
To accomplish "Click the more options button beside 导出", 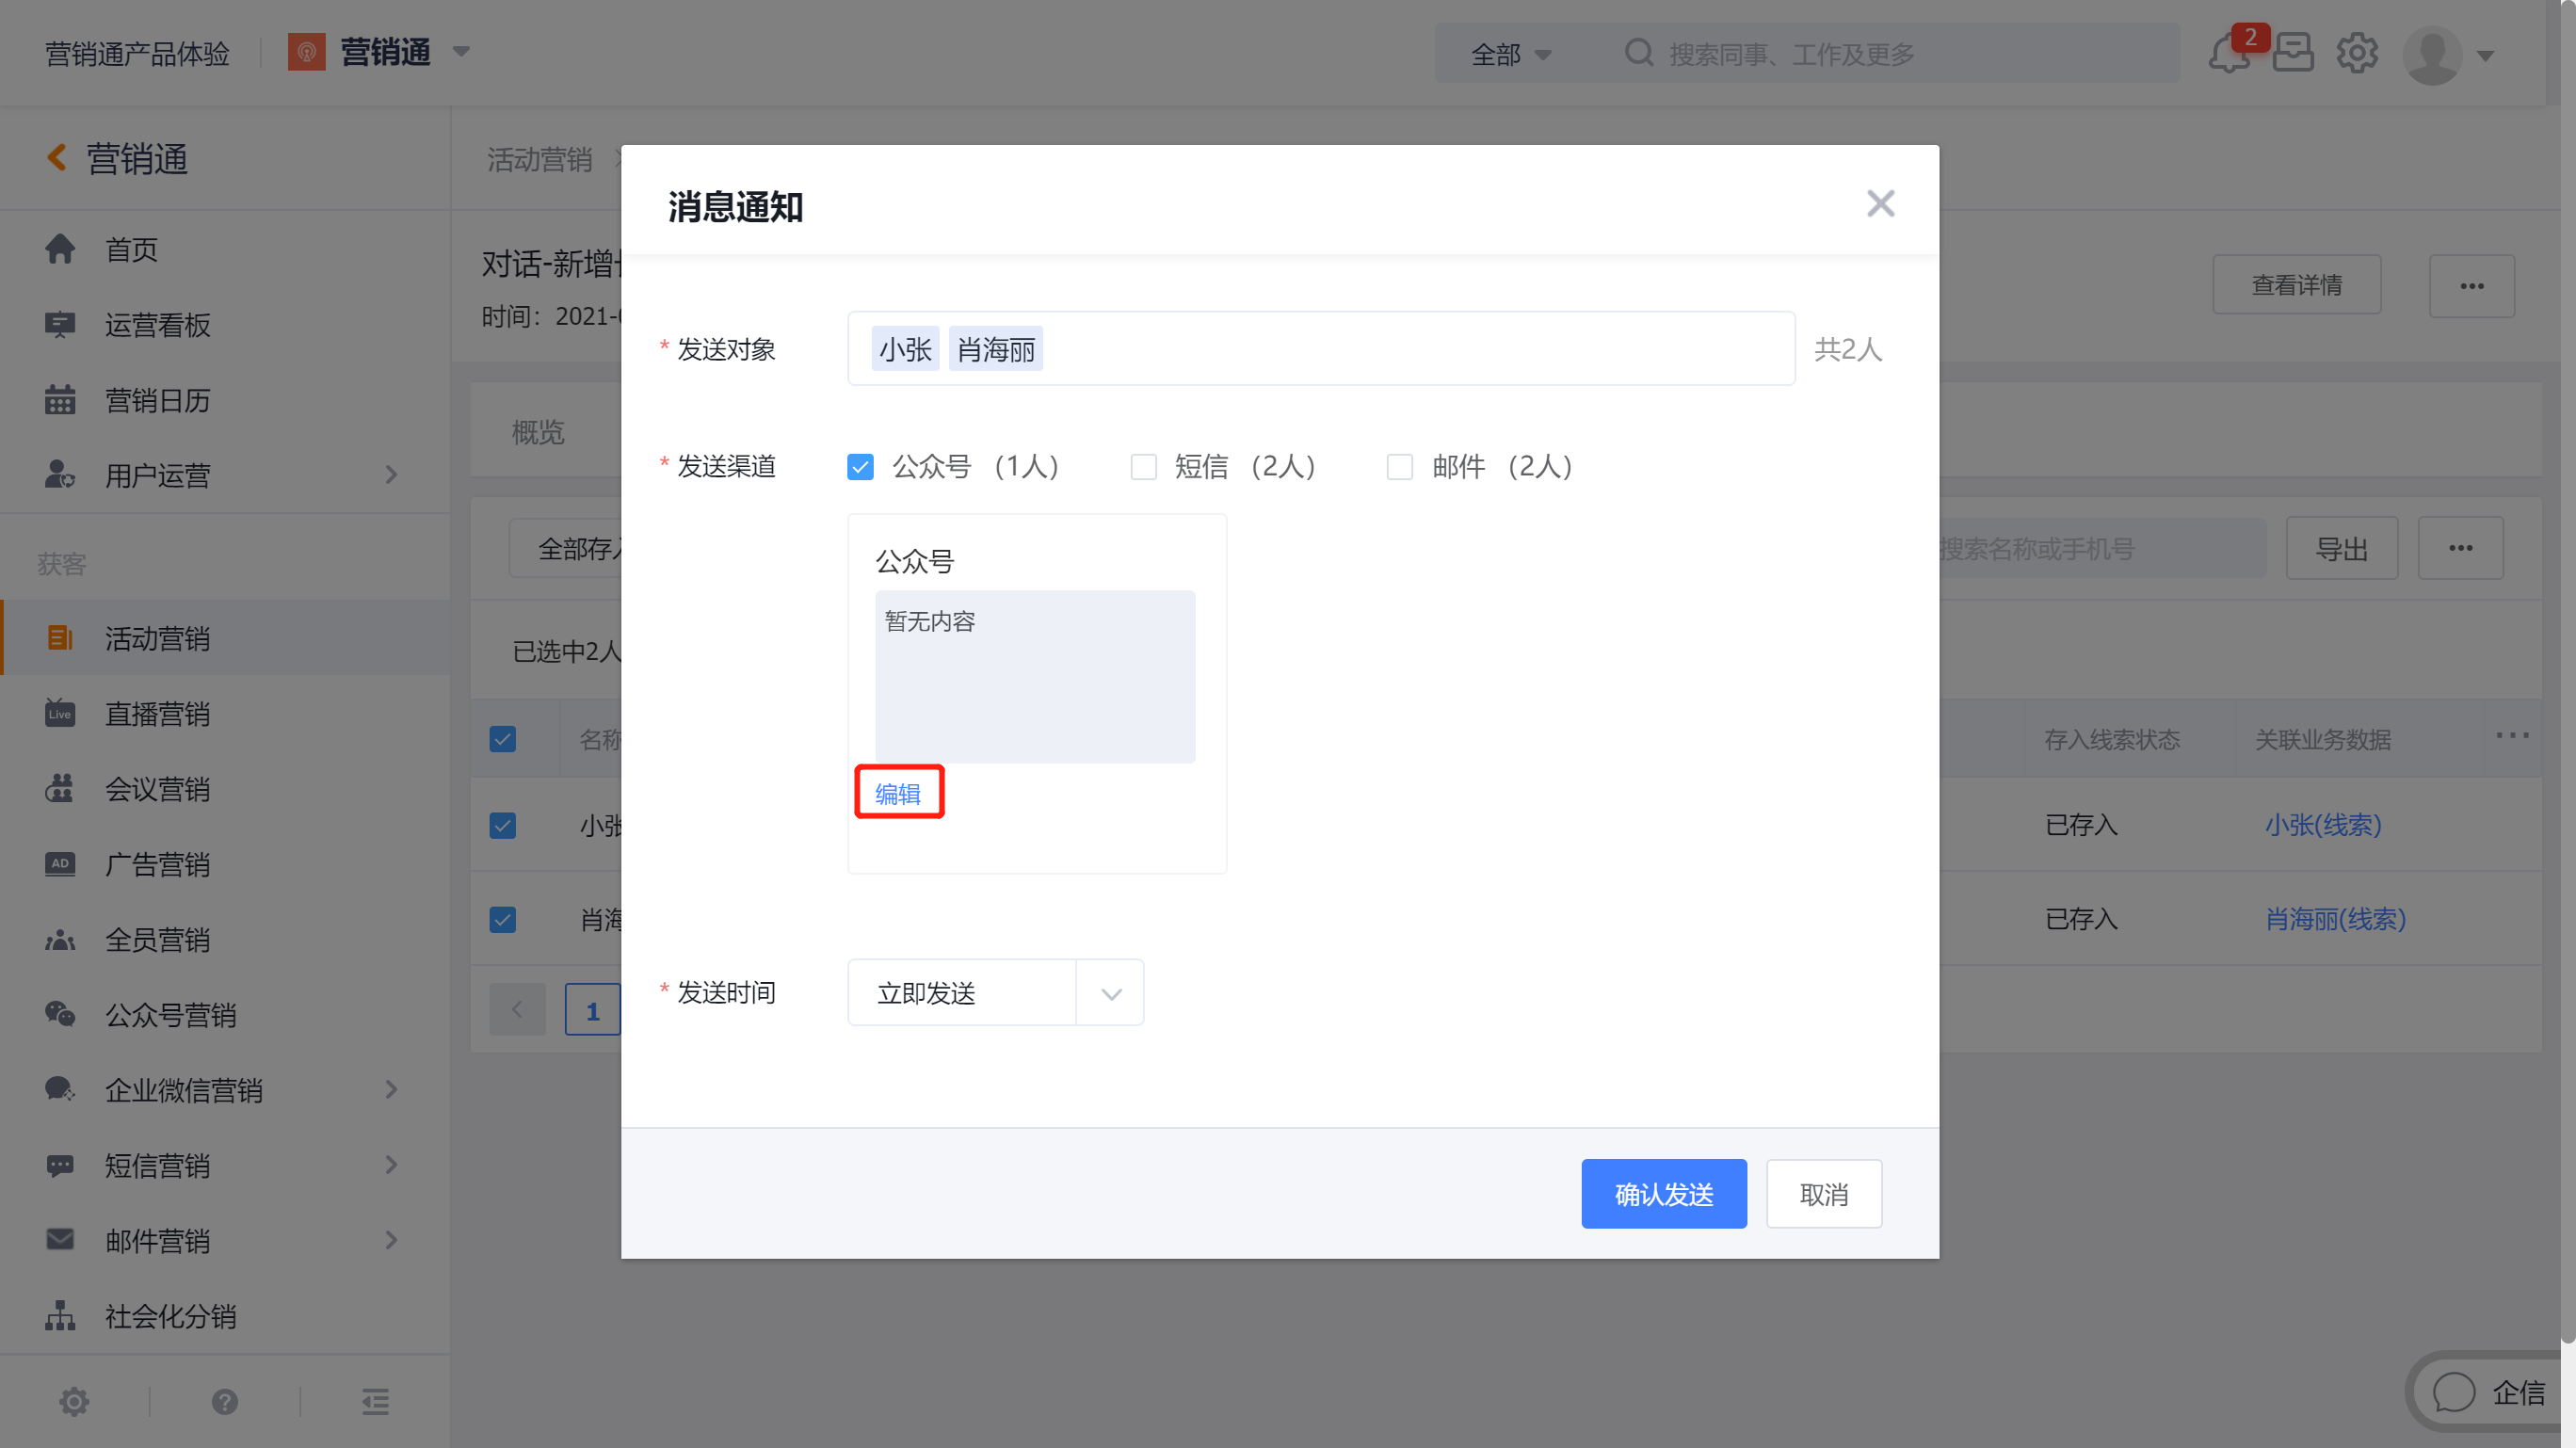I will click(x=2461, y=548).
